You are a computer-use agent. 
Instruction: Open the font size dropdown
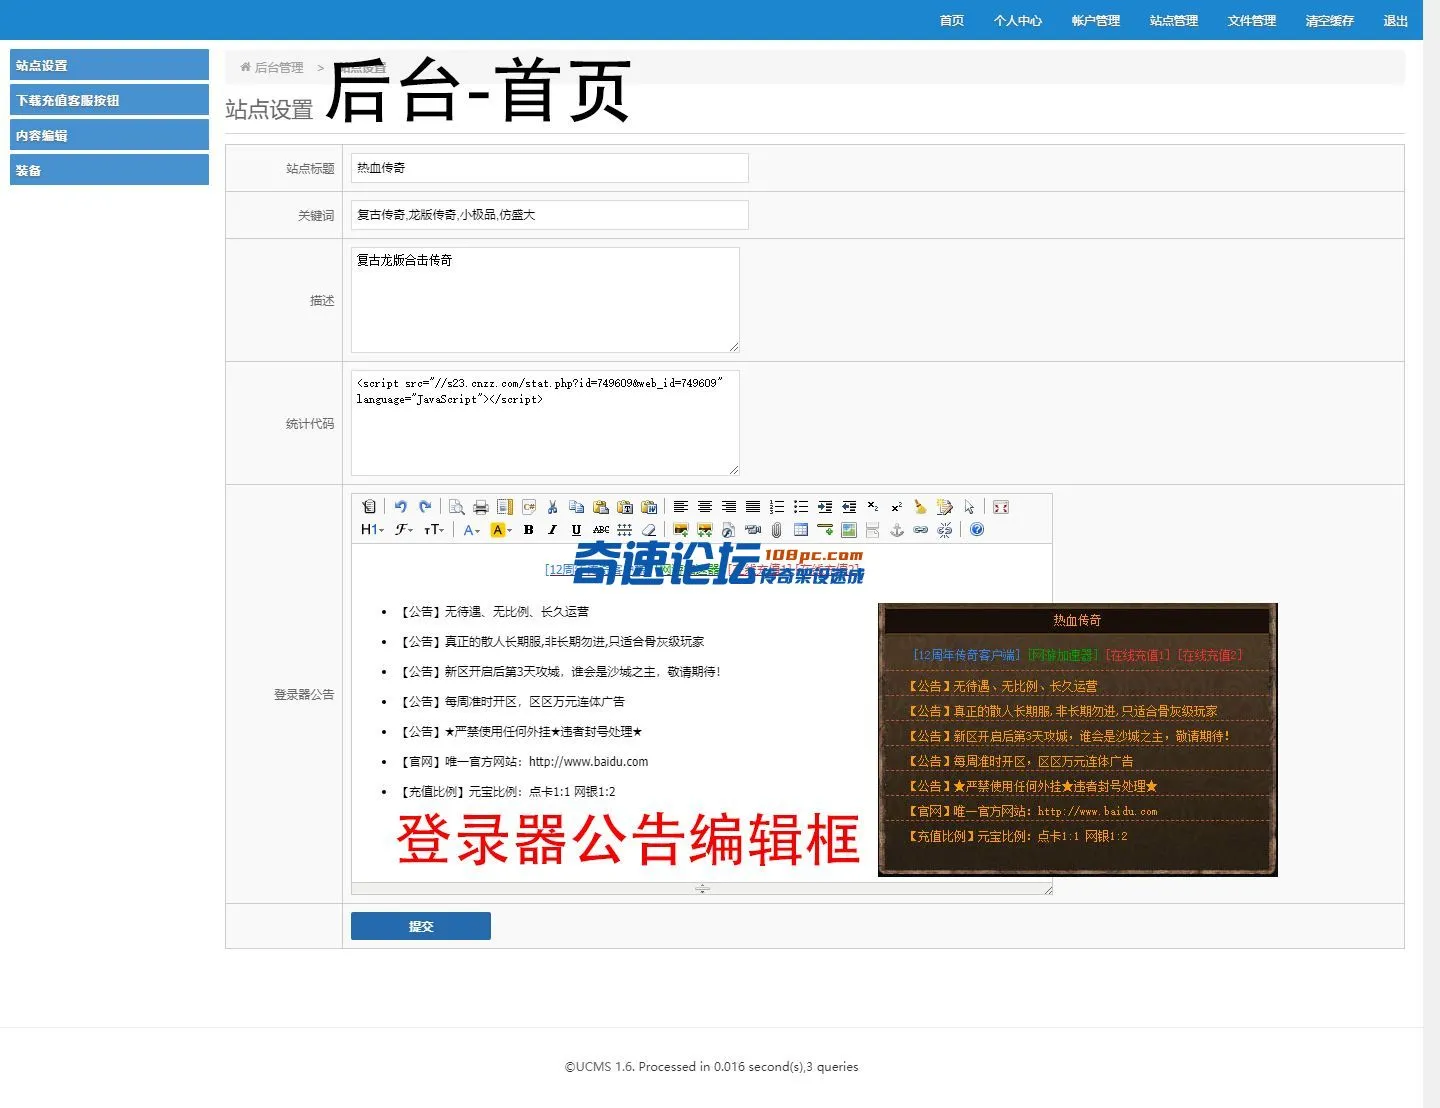click(433, 530)
